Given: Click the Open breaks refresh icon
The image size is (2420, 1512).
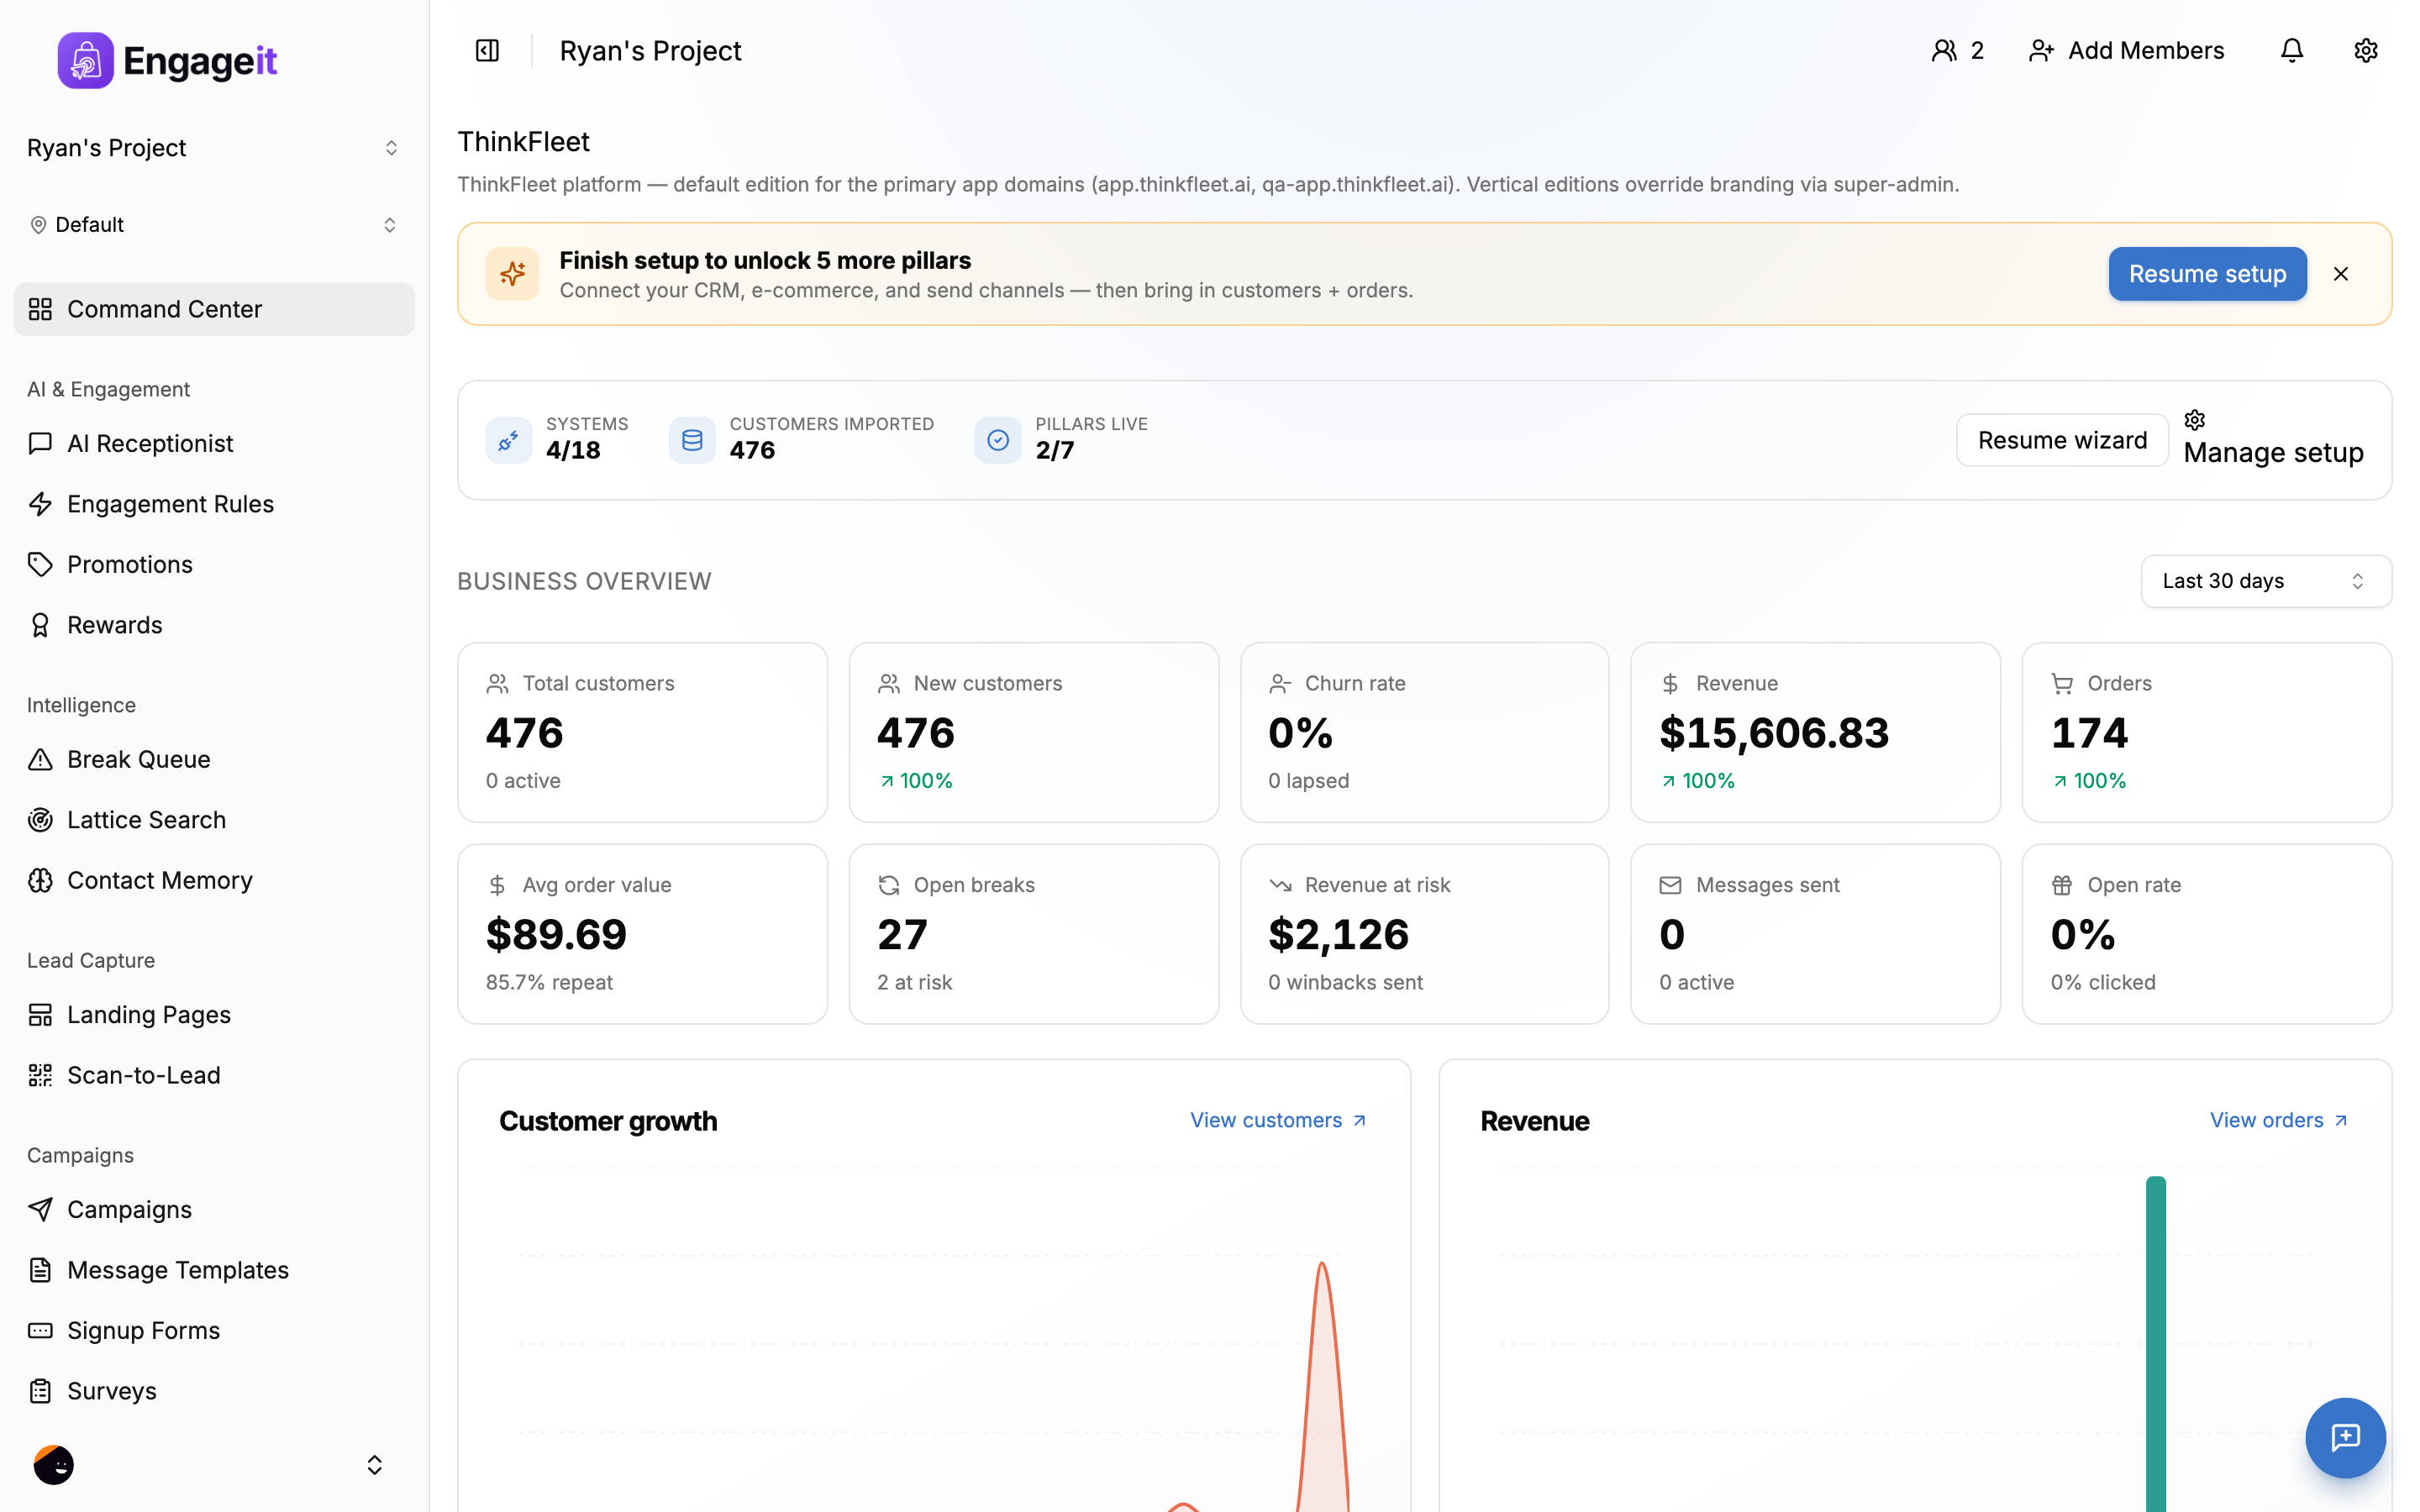Looking at the screenshot, I should pyautogui.click(x=888, y=885).
